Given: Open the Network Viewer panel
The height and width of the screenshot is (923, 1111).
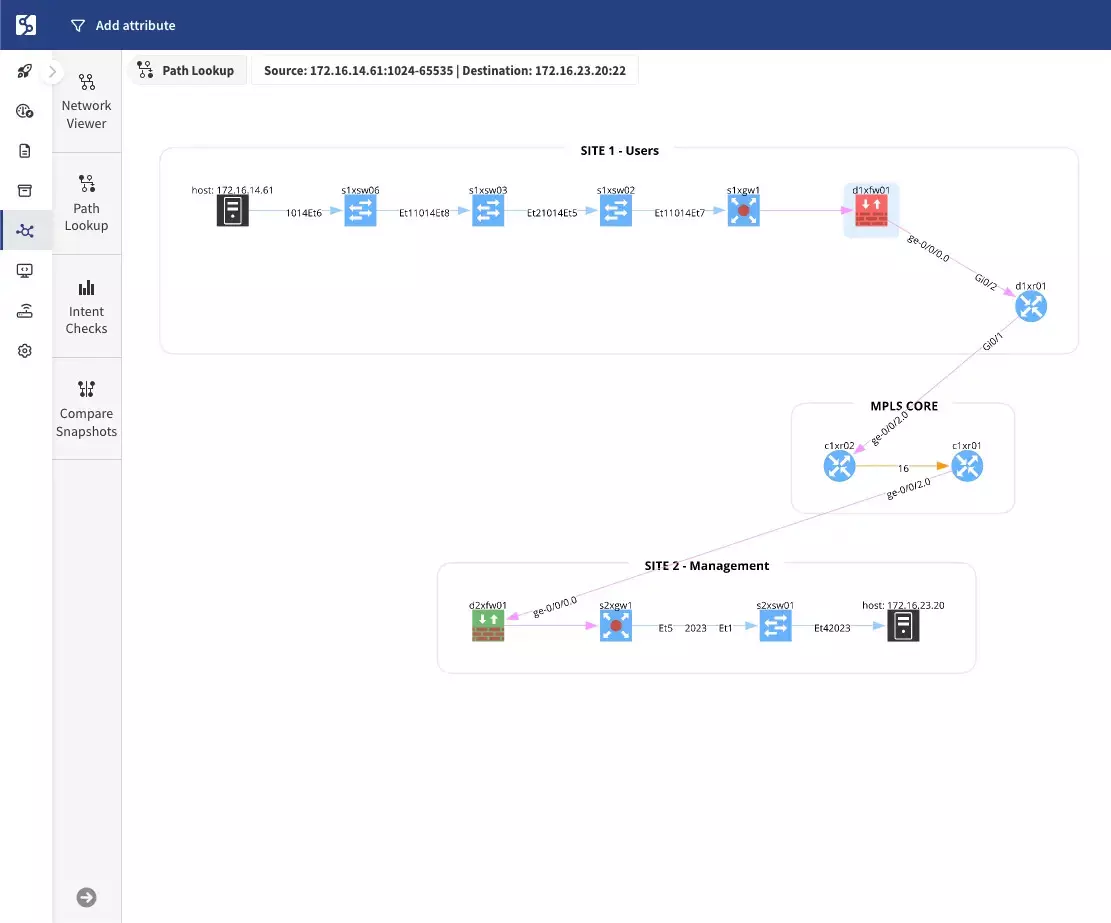Looking at the screenshot, I should 86,100.
